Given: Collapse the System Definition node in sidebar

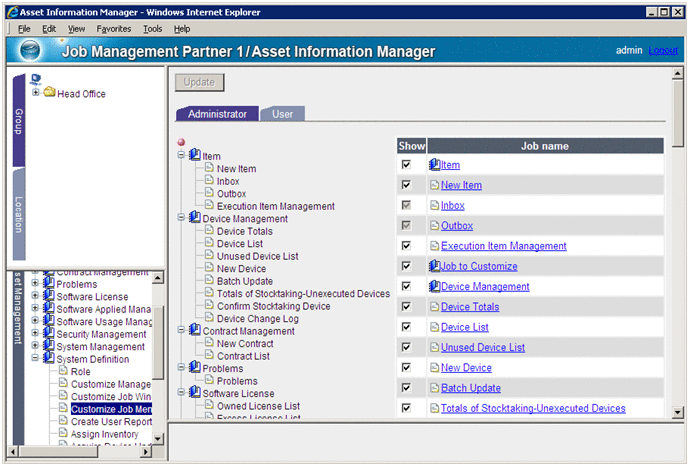Looking at the screenshot, I should [36, 359].
